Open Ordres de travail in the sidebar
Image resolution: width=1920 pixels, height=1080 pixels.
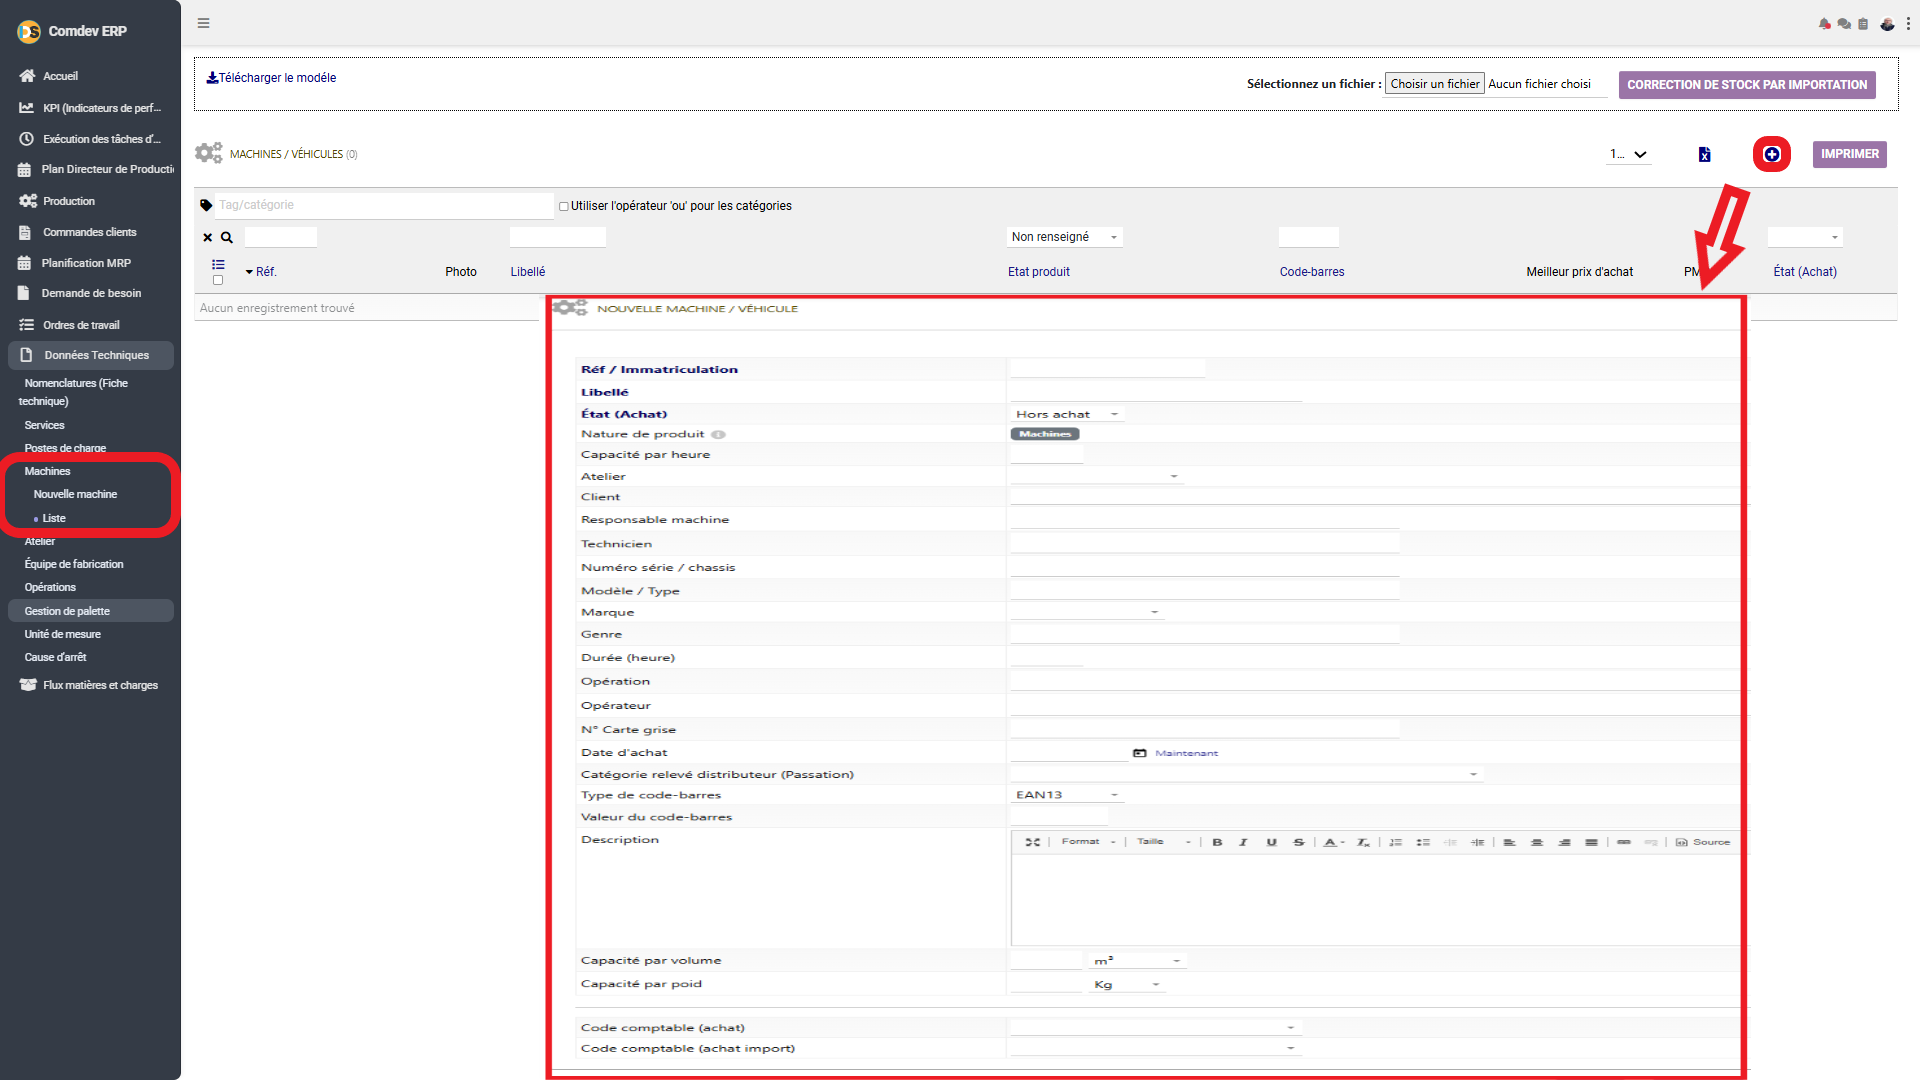pos(81,325)
